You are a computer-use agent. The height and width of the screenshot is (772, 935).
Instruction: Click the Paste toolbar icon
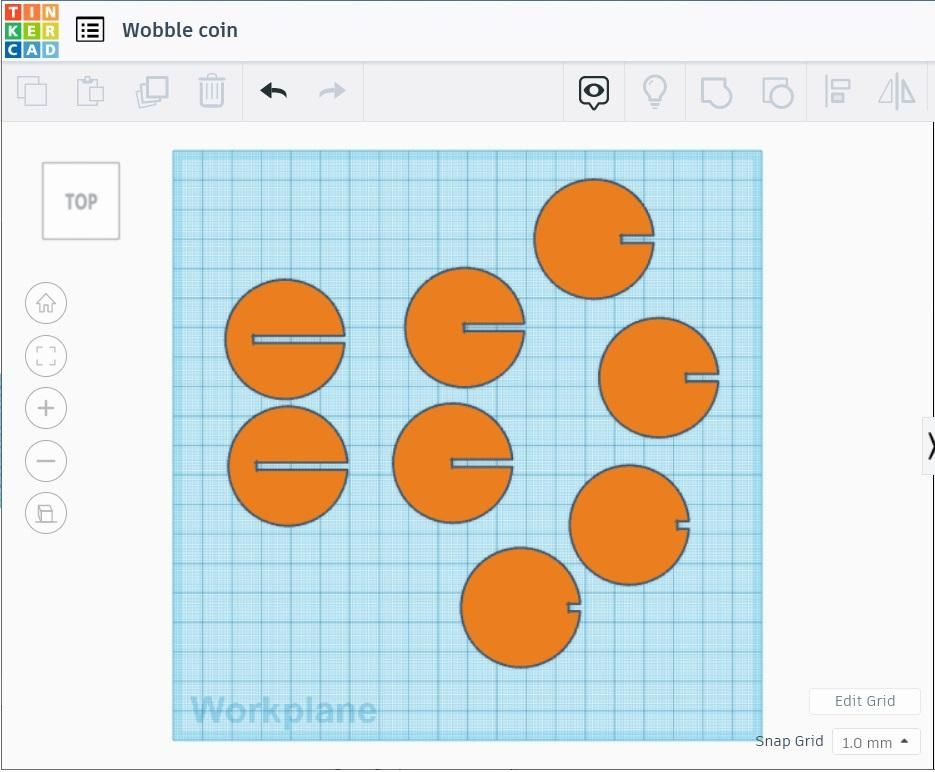click(91, 91)
